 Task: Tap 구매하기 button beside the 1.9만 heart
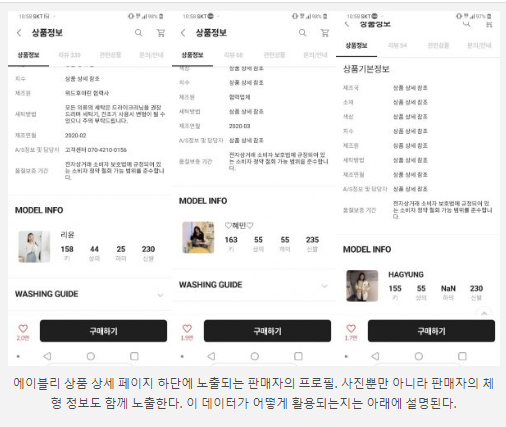267,331
